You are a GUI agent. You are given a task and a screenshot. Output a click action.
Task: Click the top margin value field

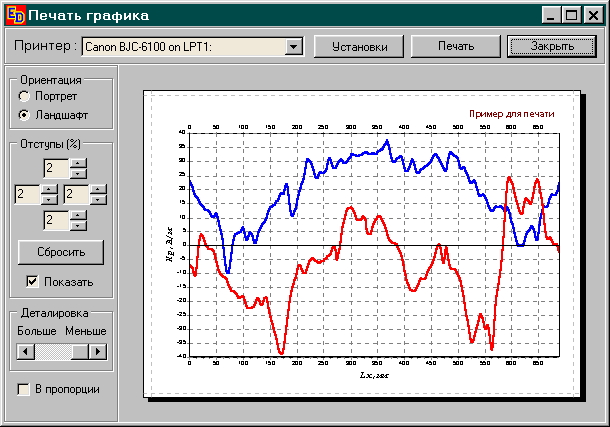point(56,167)
